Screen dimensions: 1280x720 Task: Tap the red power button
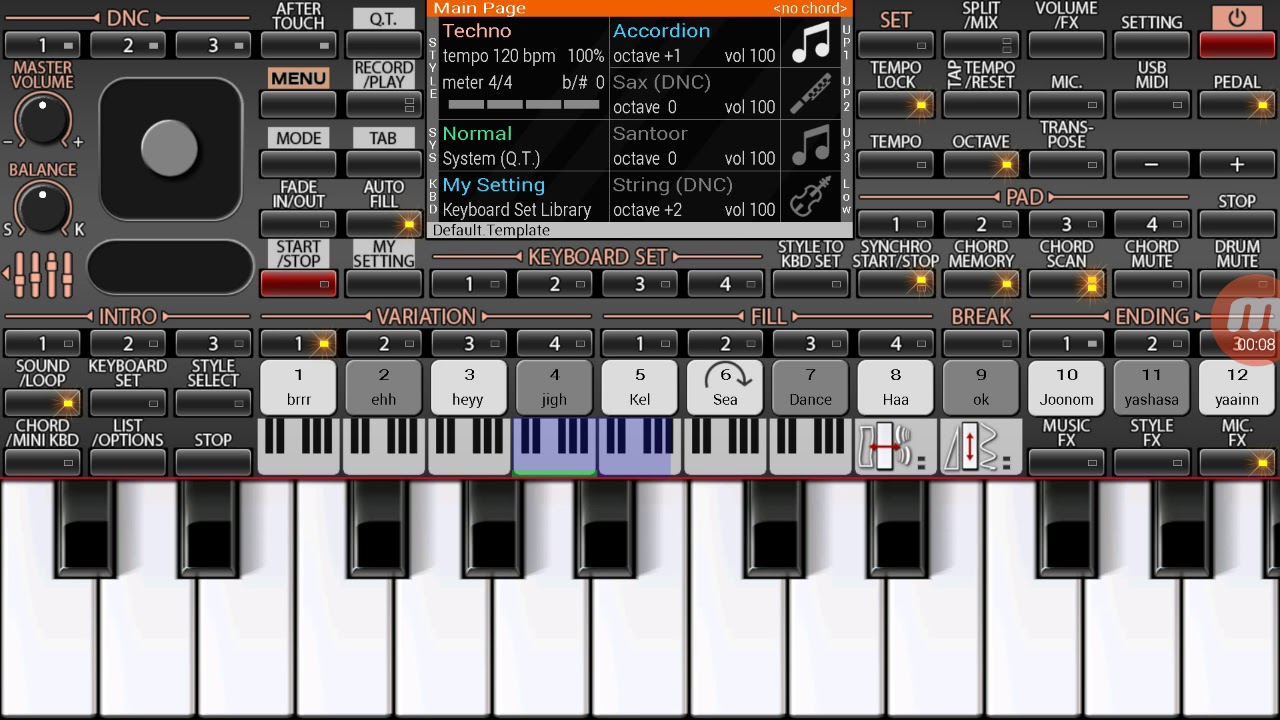(x=1237, y=45)
